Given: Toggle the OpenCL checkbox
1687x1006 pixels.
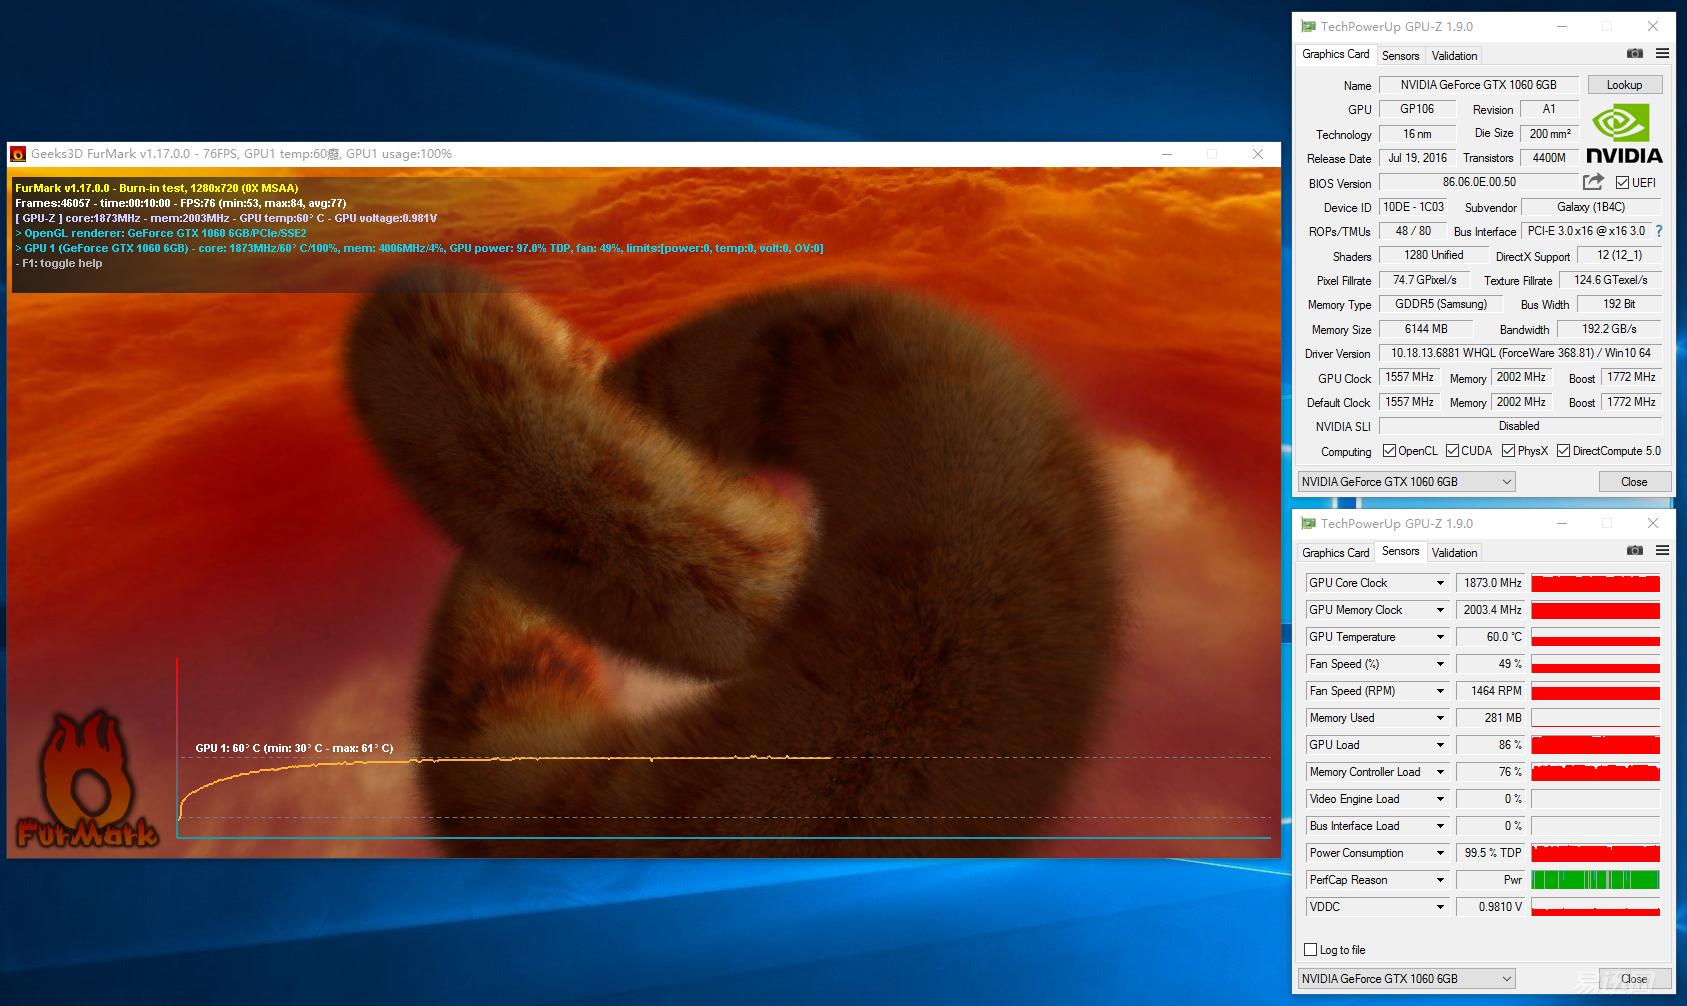Looking at the screenshot, I should click(1389, 451).
